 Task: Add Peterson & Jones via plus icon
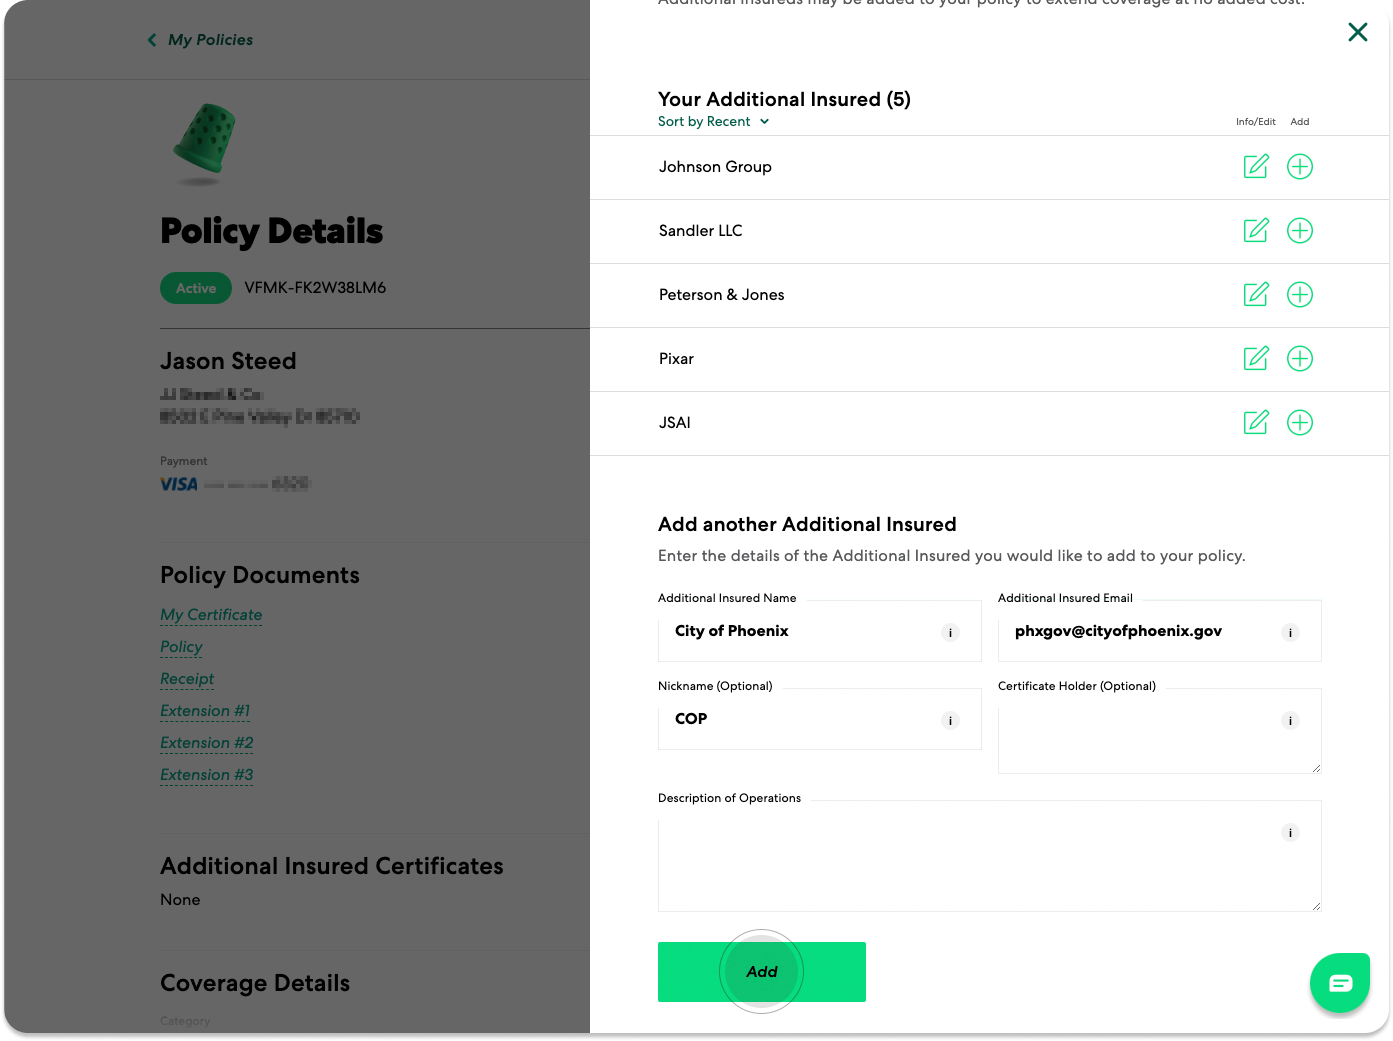tap(1300, 295)
